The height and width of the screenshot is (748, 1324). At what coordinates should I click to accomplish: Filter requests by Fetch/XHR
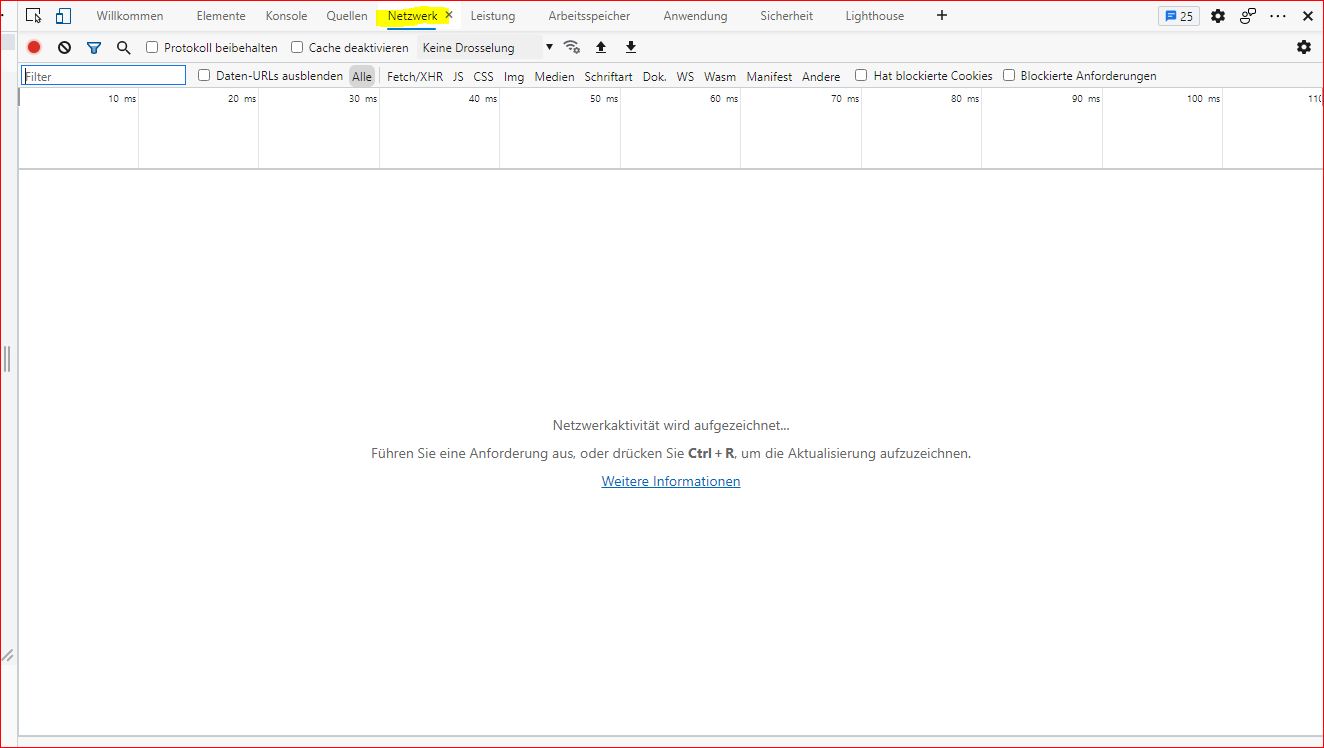click(x=415, y=76)
